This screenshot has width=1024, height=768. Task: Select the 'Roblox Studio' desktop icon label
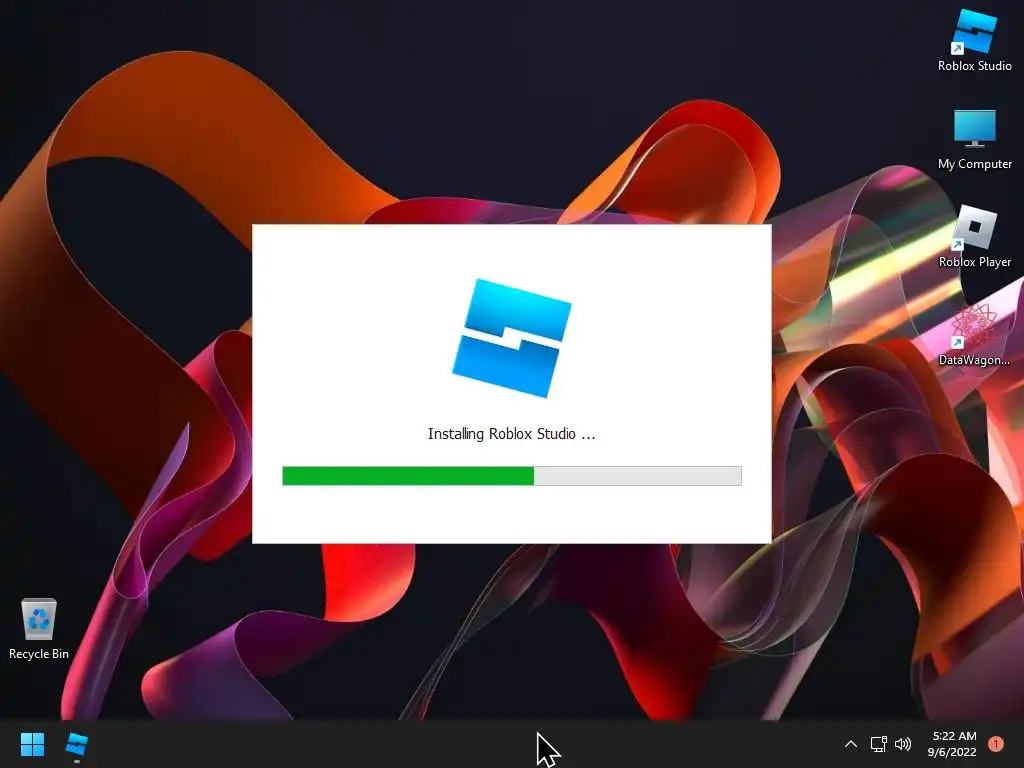[974, 66]
